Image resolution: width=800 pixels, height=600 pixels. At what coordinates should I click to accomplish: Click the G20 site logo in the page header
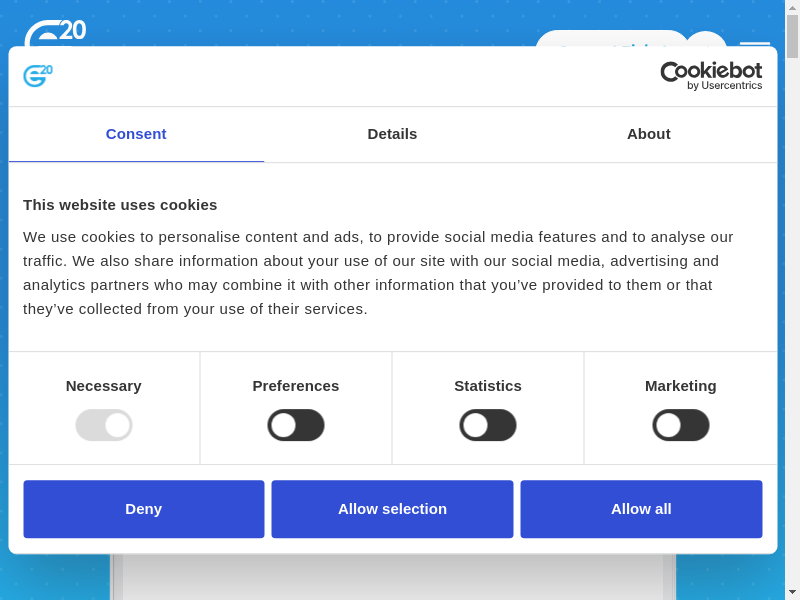[x=55, y=32]
